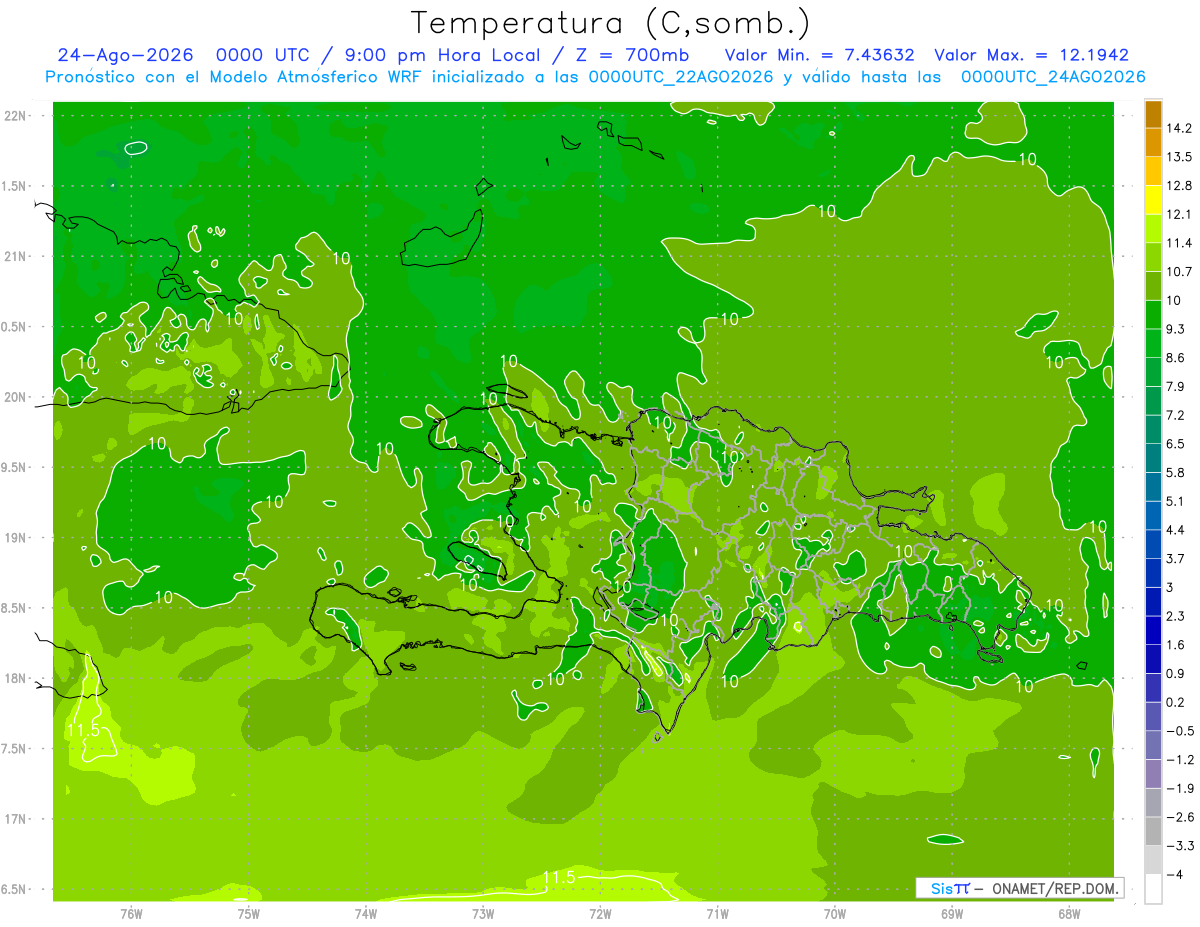Click the 1.6 colorbar value
The image size is (1200, 927).
[x=1176, y=645]
